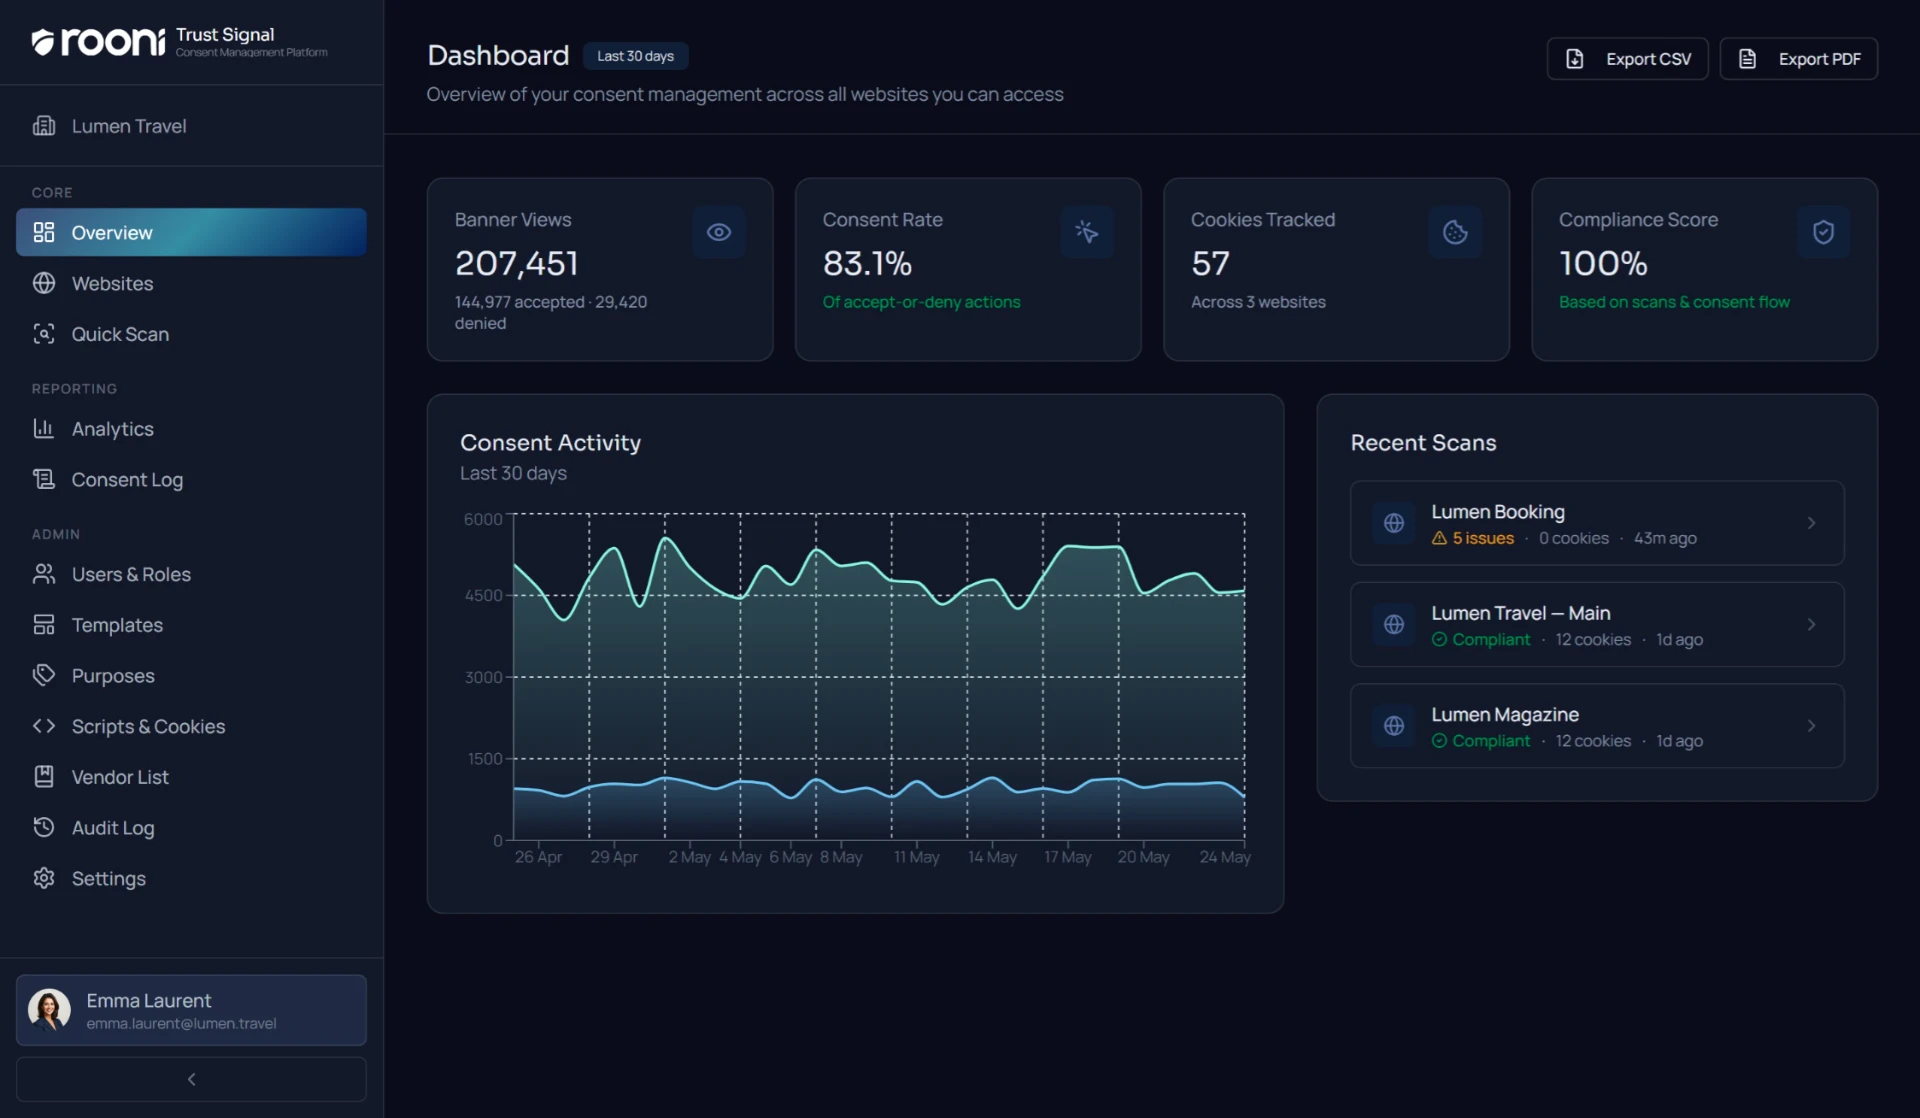The height and width of the screenshot is (1118, 1920).
Task: Click the 207,451 banner views value
Action: click(516, 263)
